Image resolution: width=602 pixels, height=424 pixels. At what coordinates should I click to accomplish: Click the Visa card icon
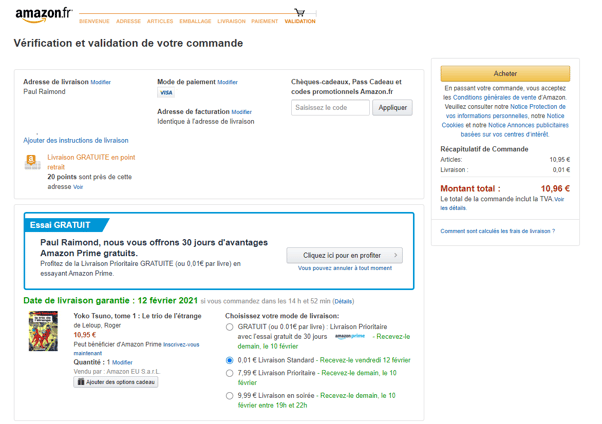[x=166, y=93]
